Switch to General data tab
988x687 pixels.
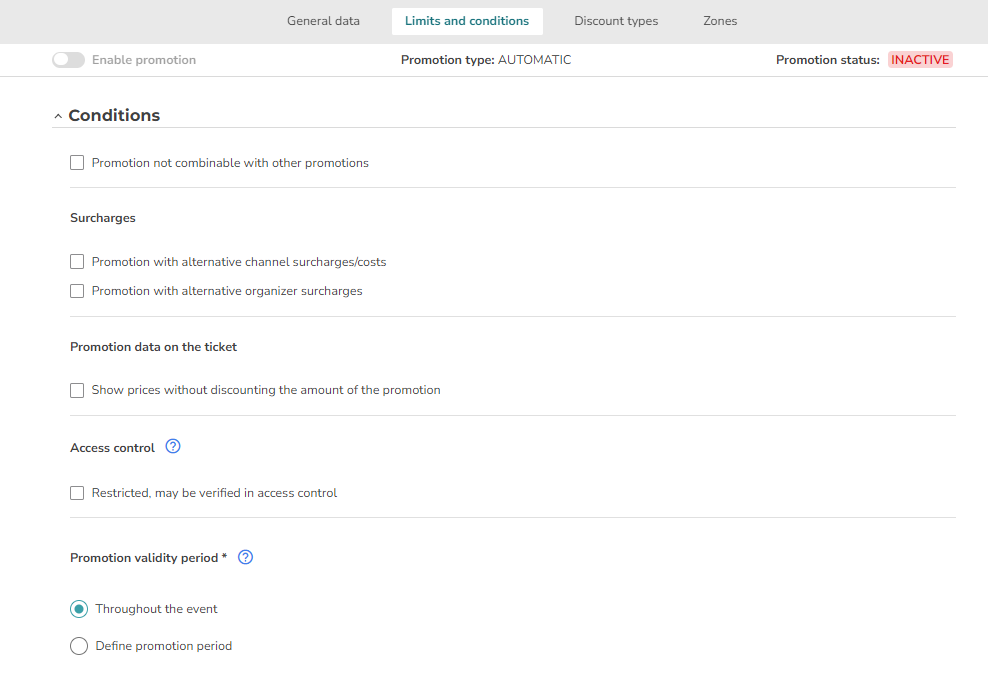coord(323,21)
